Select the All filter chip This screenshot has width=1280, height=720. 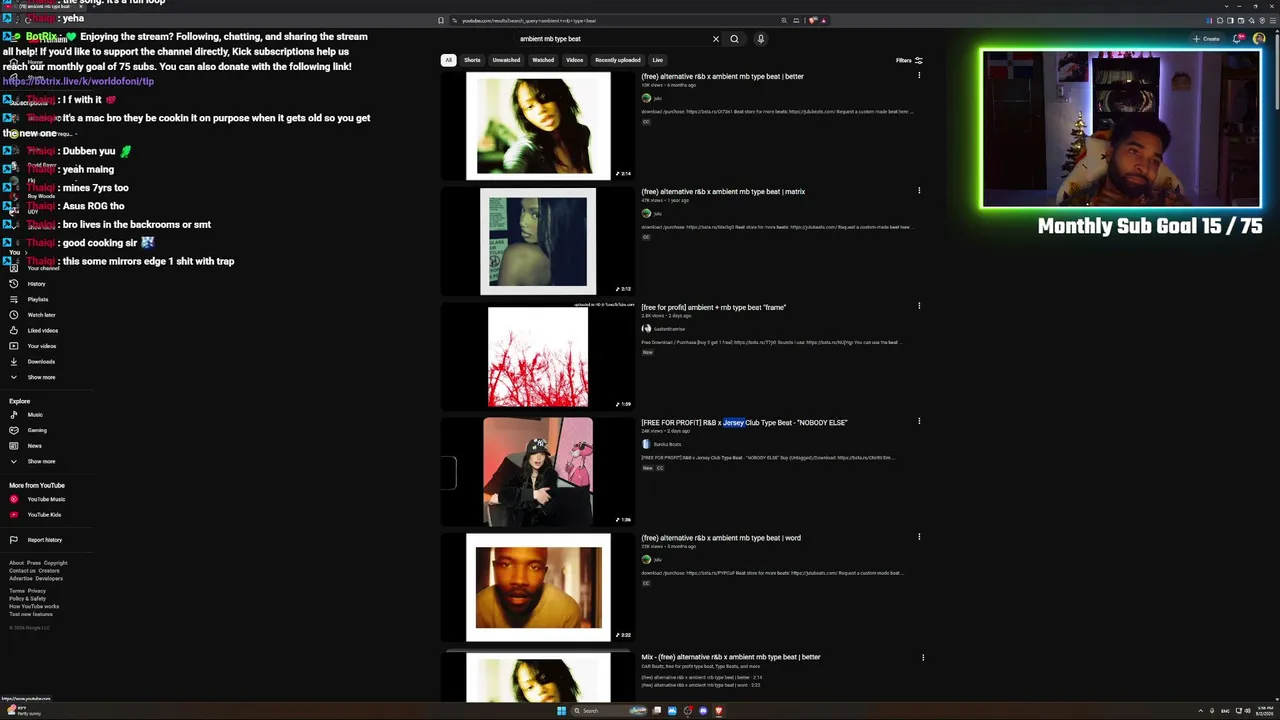448,60
